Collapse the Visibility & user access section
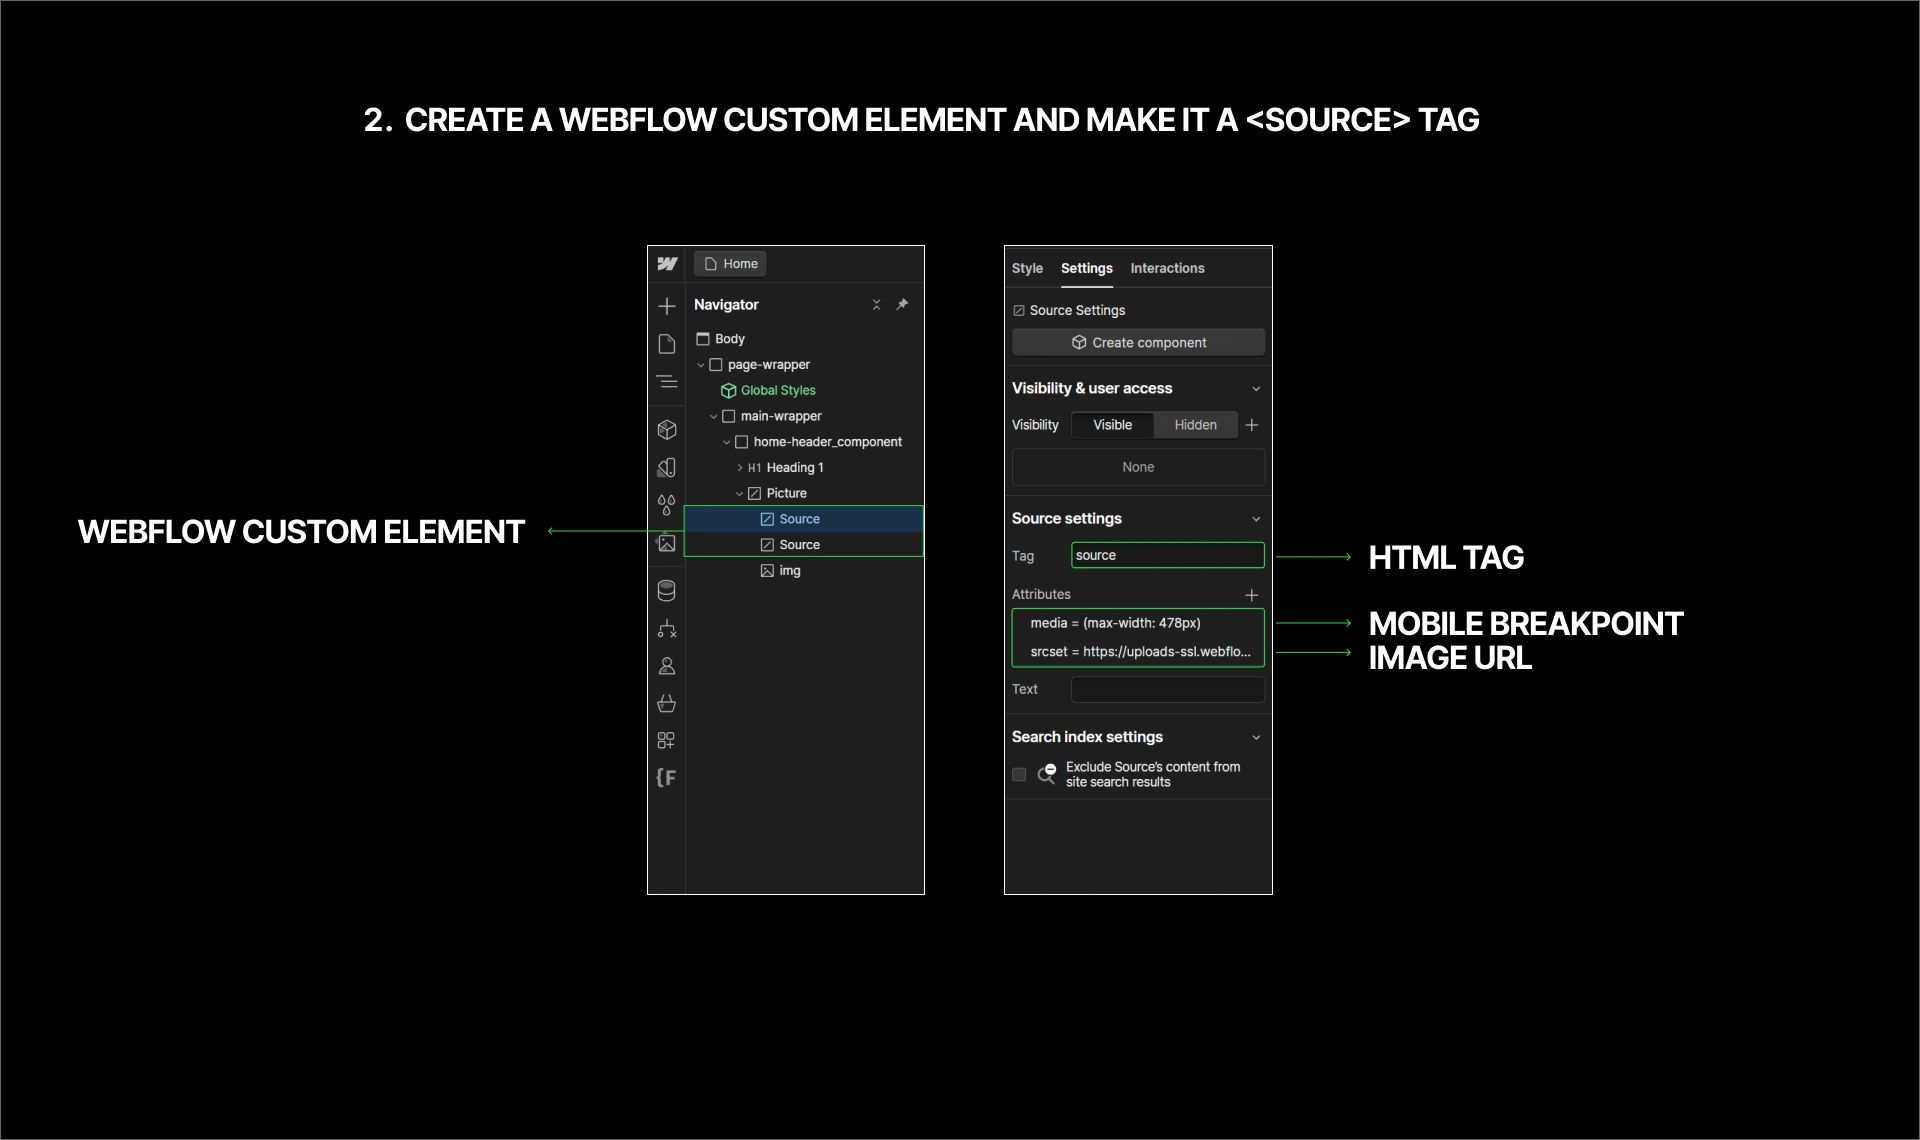This screenshot has height=1140, width=1920. 1256,388
